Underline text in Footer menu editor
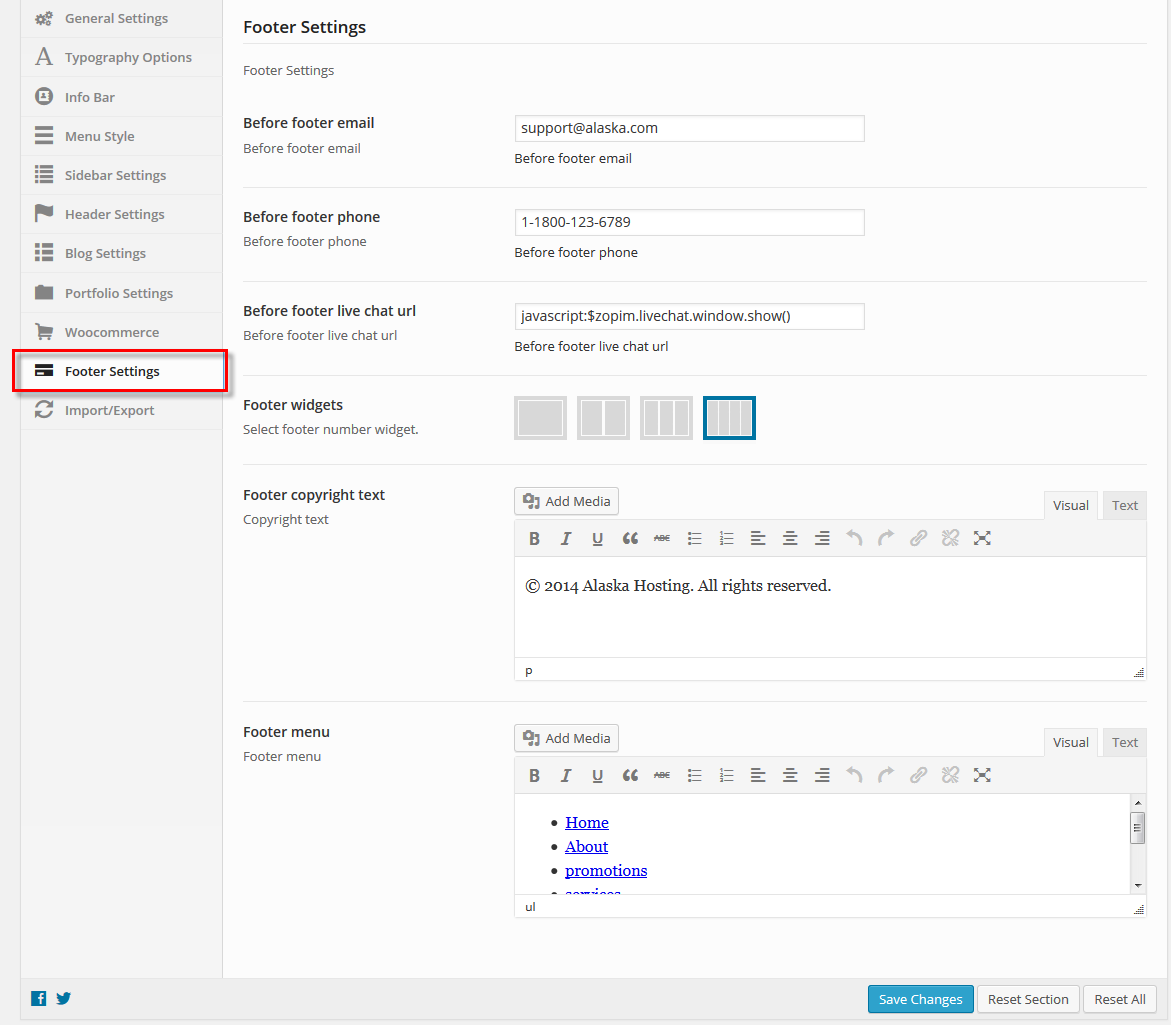The width and height of the screenshot is (1171, 1025). (x=597, y=775)
